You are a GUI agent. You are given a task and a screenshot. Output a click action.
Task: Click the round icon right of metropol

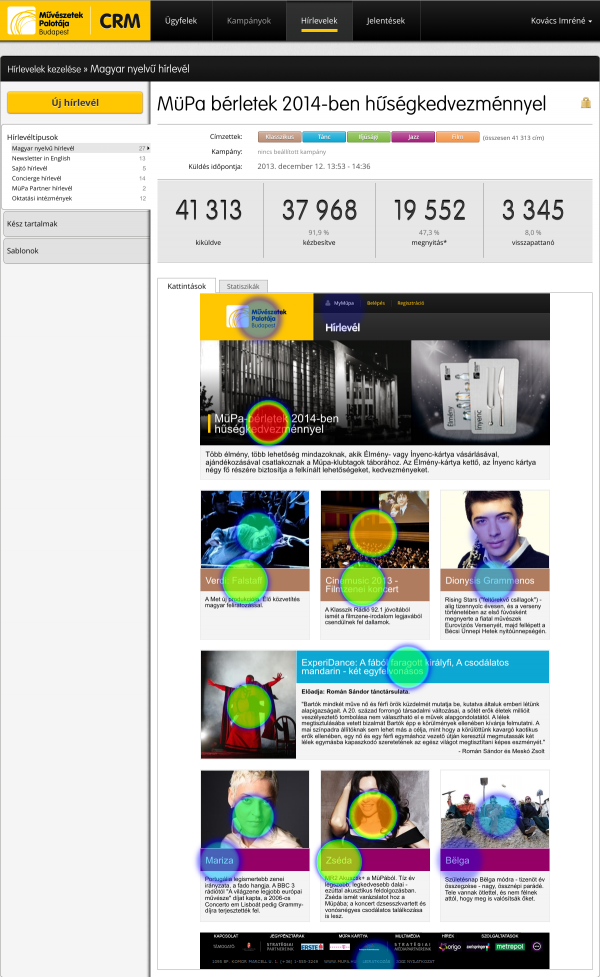537,946
